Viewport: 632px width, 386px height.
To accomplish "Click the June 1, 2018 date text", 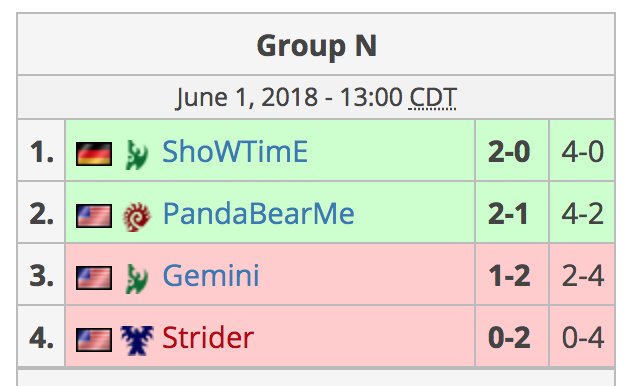I will click(x=247, y=98).
